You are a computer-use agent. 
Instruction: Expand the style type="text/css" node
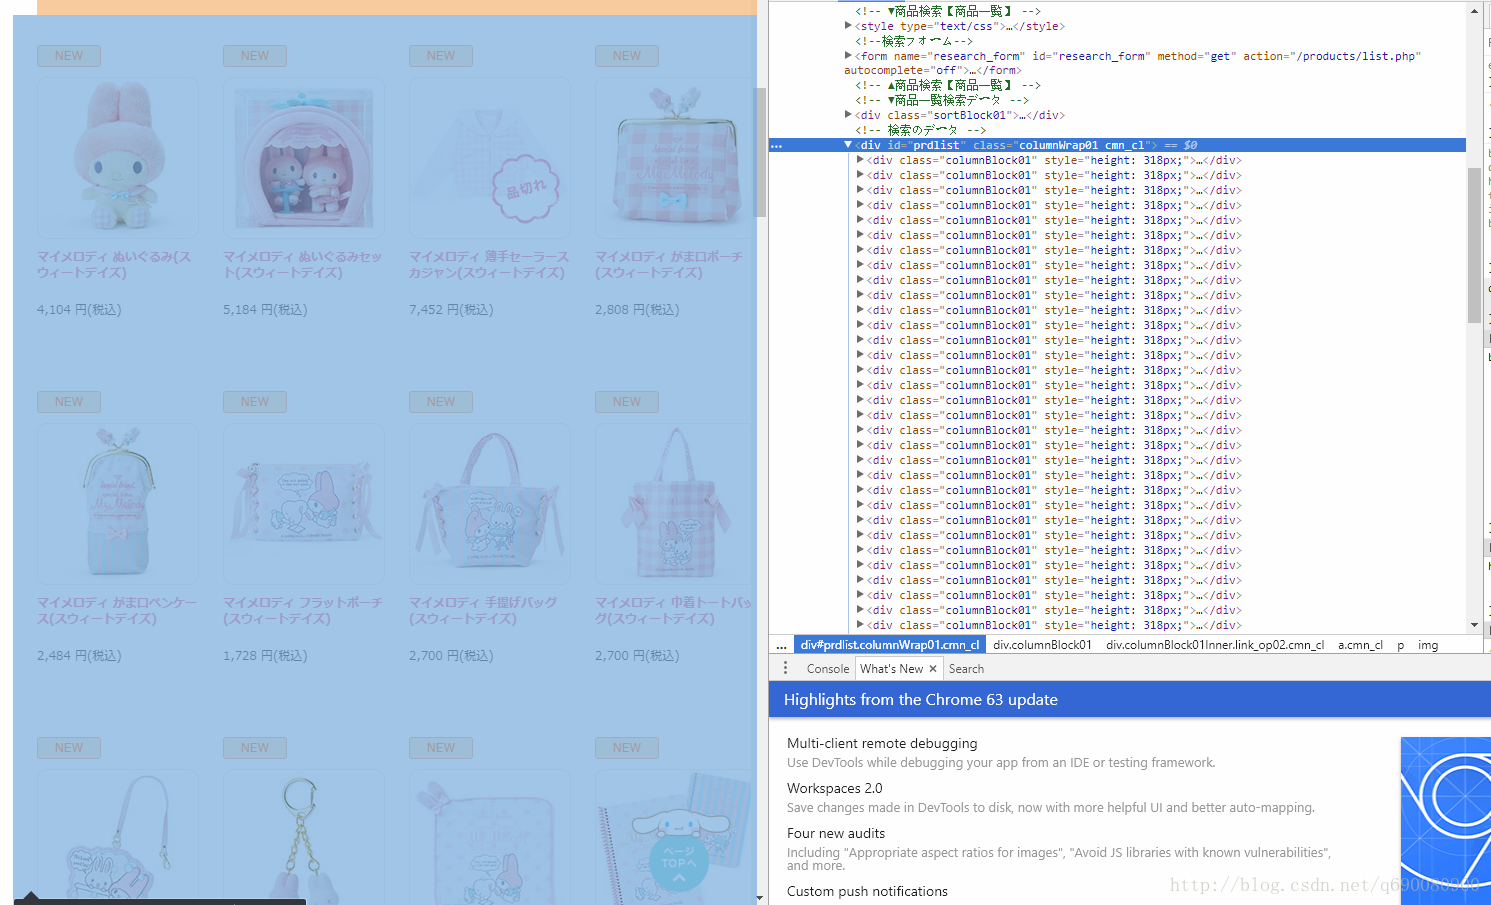click(848, 26)
